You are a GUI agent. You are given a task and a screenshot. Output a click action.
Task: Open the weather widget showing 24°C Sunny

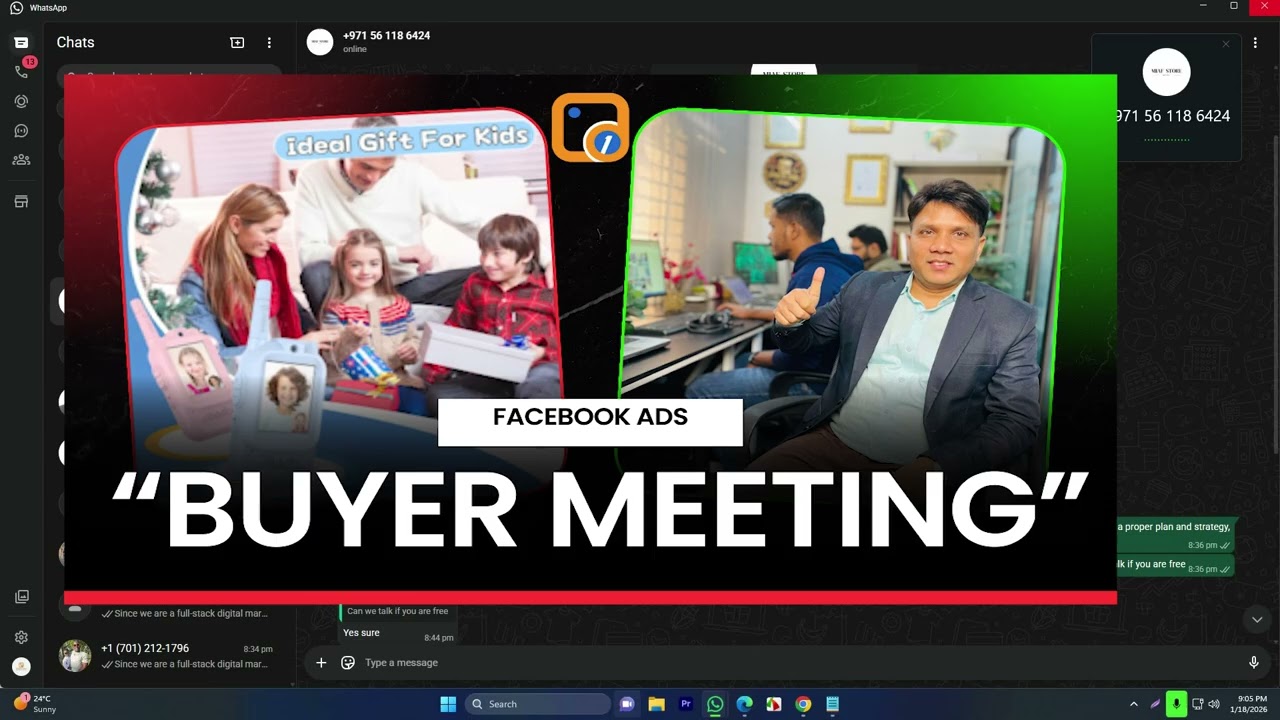click(x=35, y=704)
